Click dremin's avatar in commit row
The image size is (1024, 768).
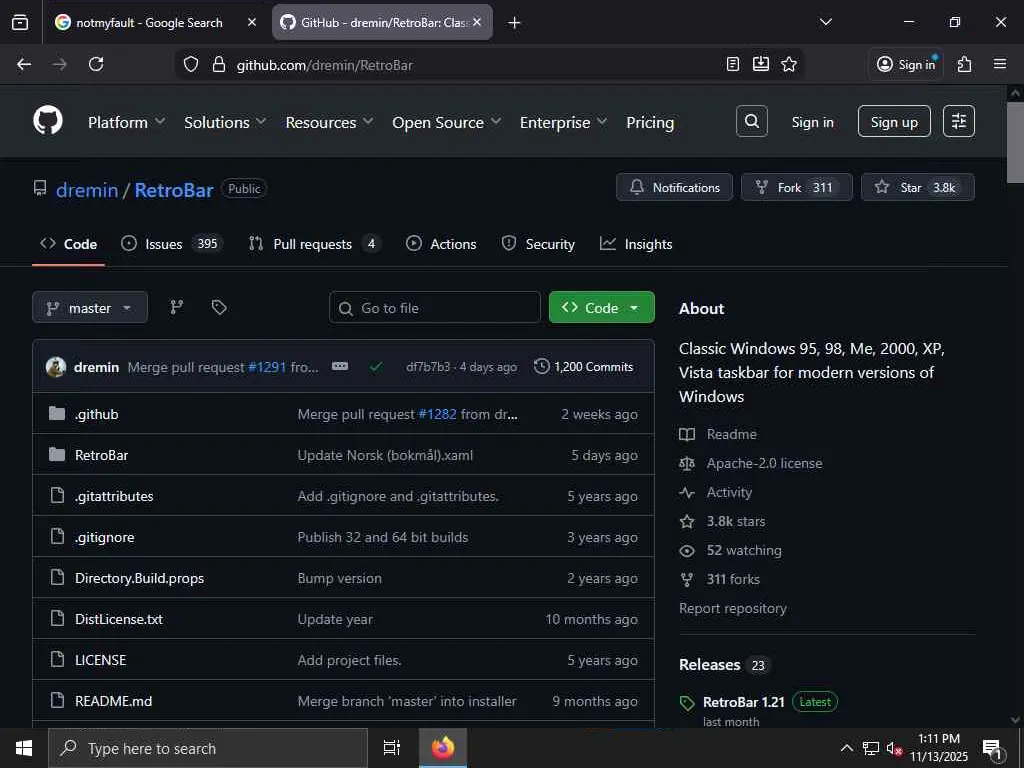pos(56,367)
